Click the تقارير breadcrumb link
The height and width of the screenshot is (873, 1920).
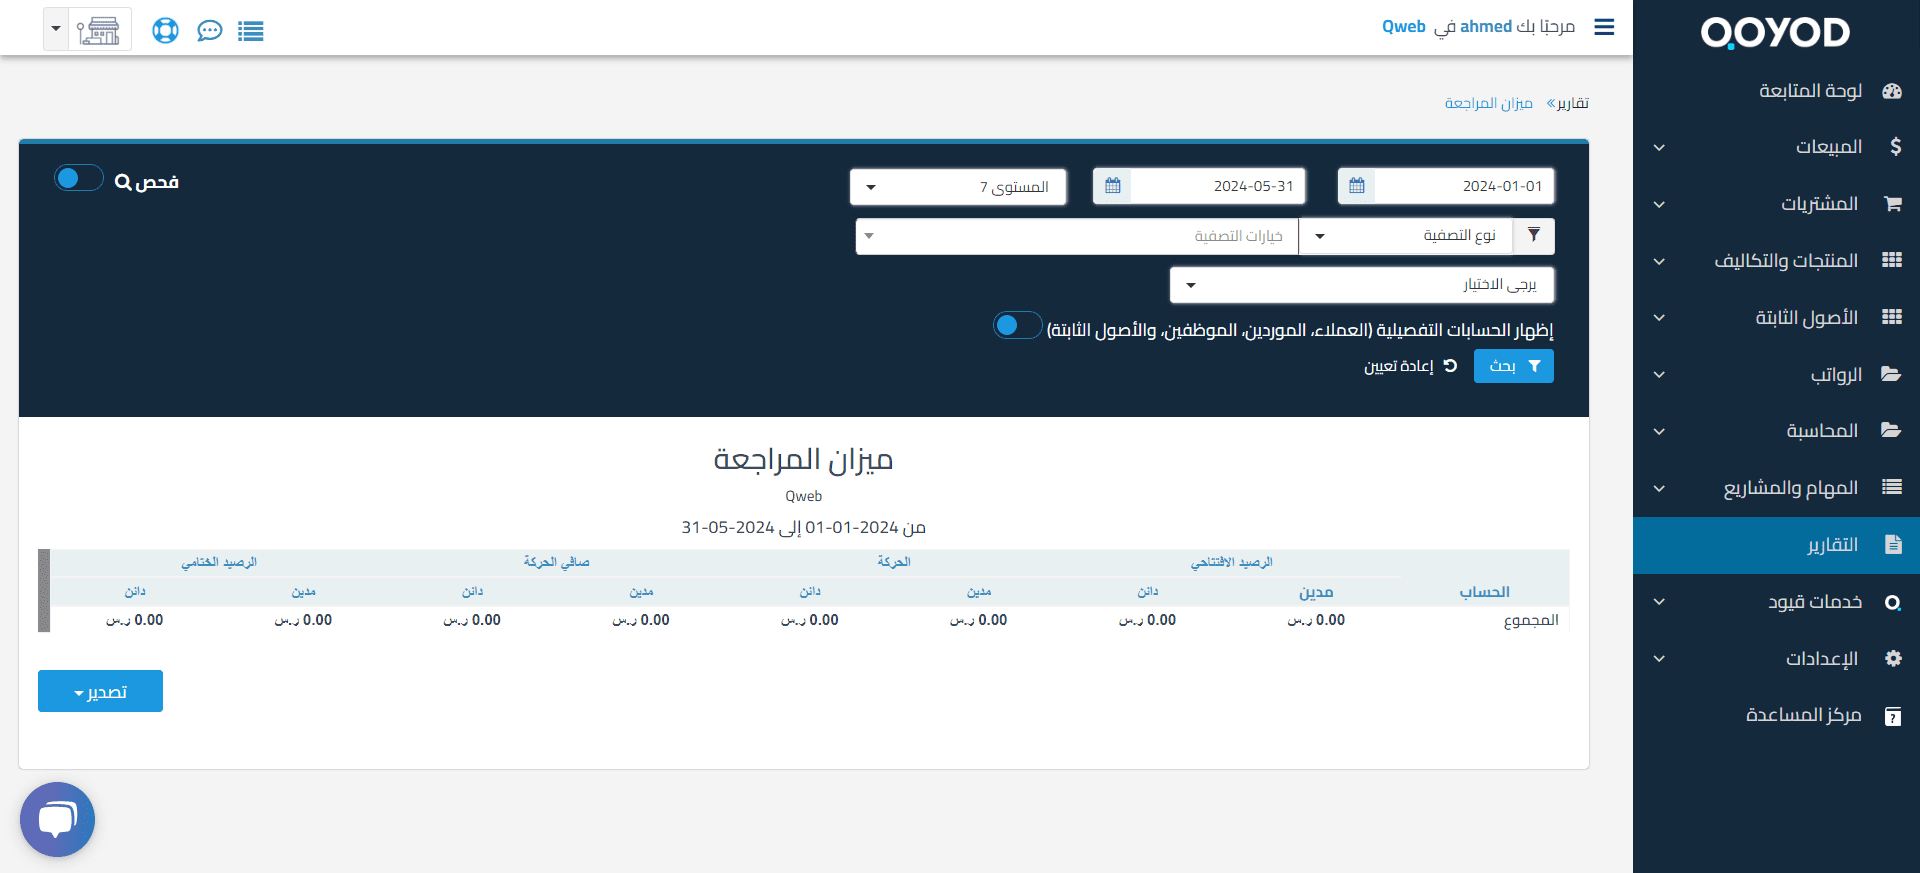click(x=1572, y=103)
